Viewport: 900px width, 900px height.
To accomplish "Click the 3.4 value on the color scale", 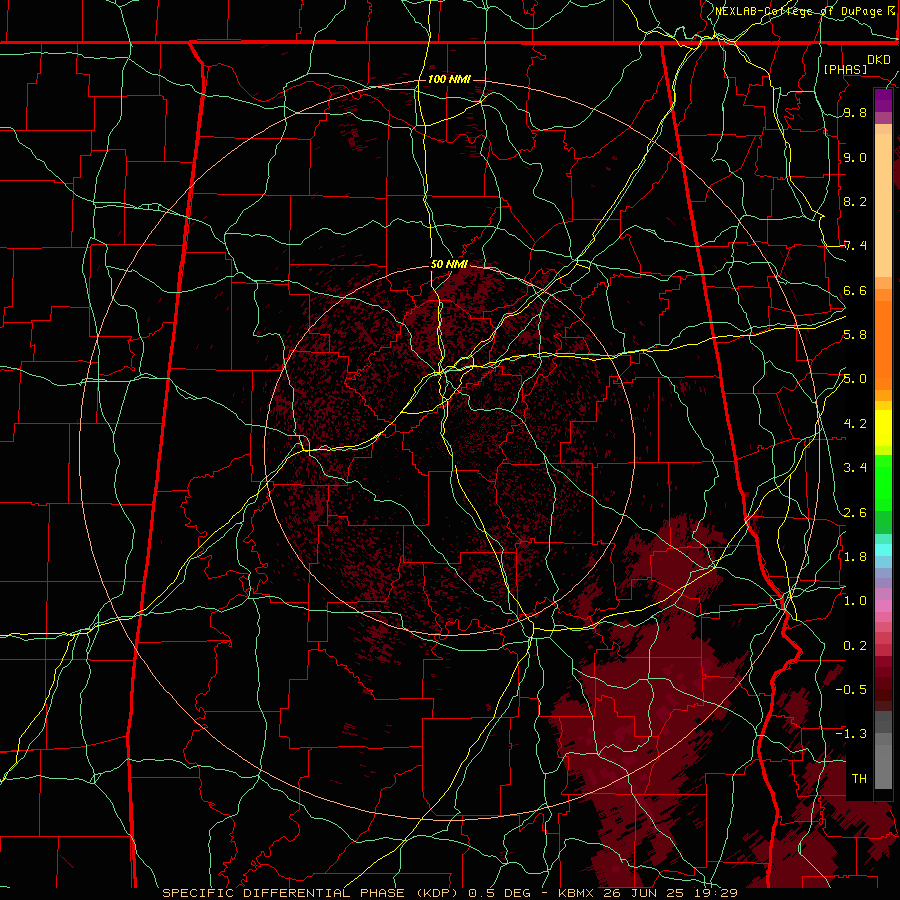I will click(855, 468).
